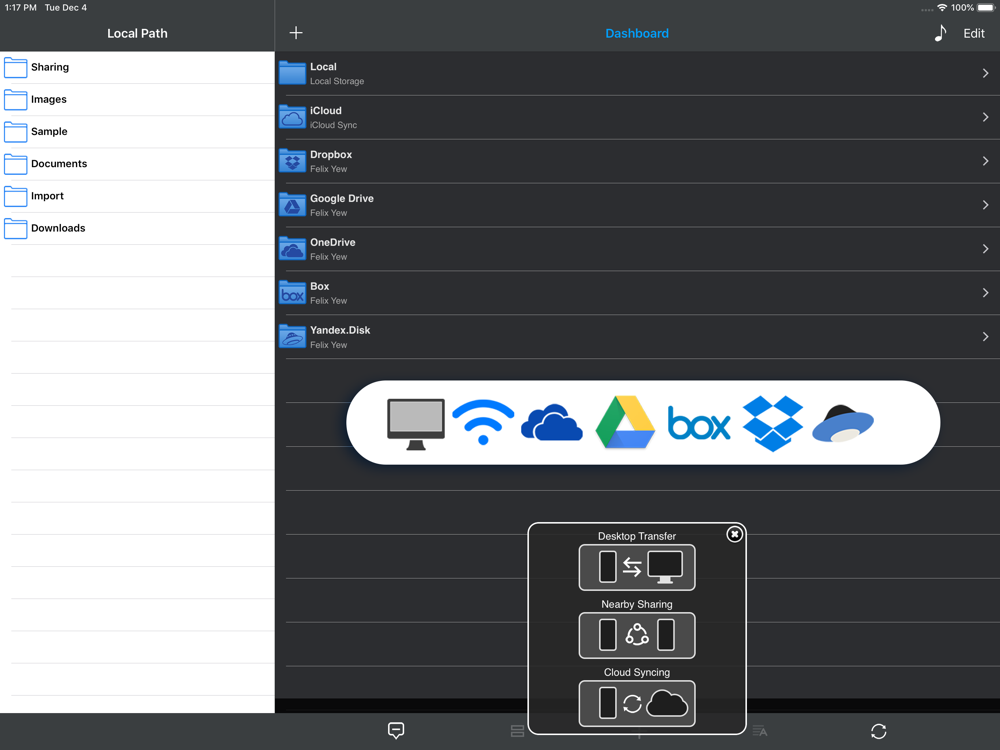Select the Dashboard title

coord(636,33)
